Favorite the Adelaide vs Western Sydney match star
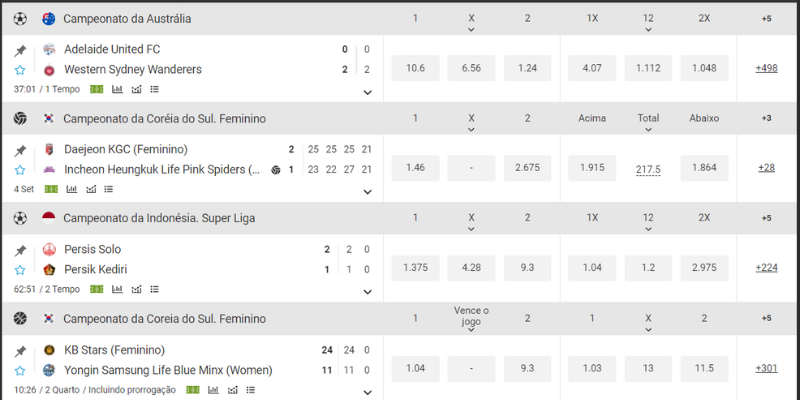This screenshot has height=400, width=800. (20, 70)
